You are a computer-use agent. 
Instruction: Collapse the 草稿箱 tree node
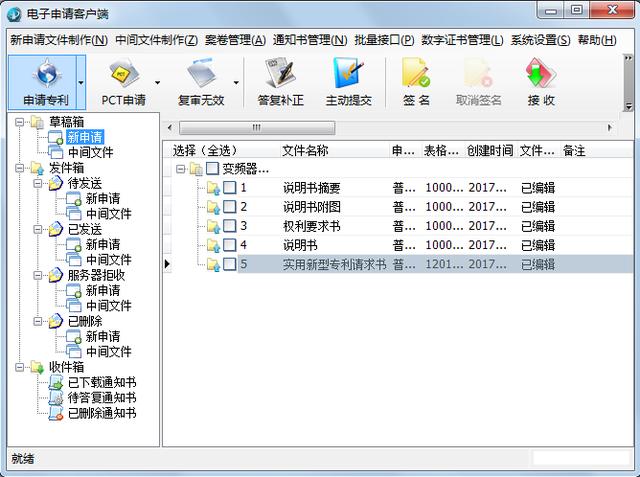pyautogui.click(x=19, y=122)
